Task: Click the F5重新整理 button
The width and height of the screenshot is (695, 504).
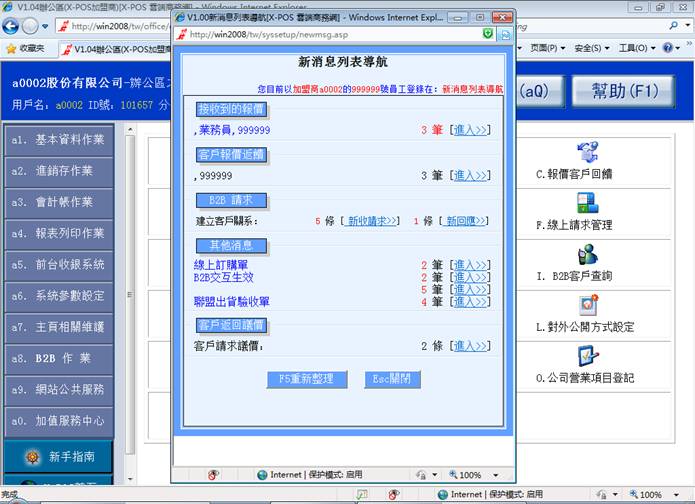Action: (304, 379)
